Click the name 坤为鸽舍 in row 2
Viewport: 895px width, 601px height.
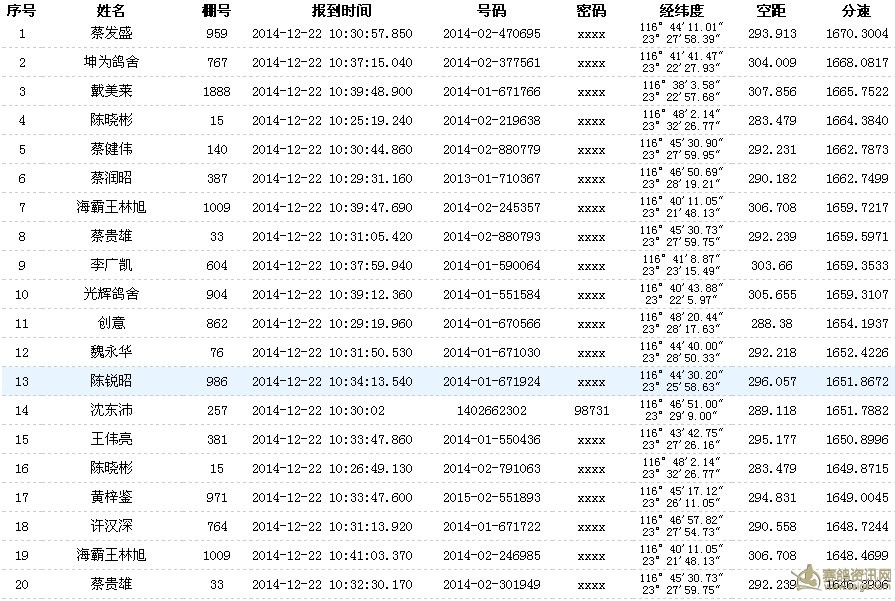[x=111, y=62]
